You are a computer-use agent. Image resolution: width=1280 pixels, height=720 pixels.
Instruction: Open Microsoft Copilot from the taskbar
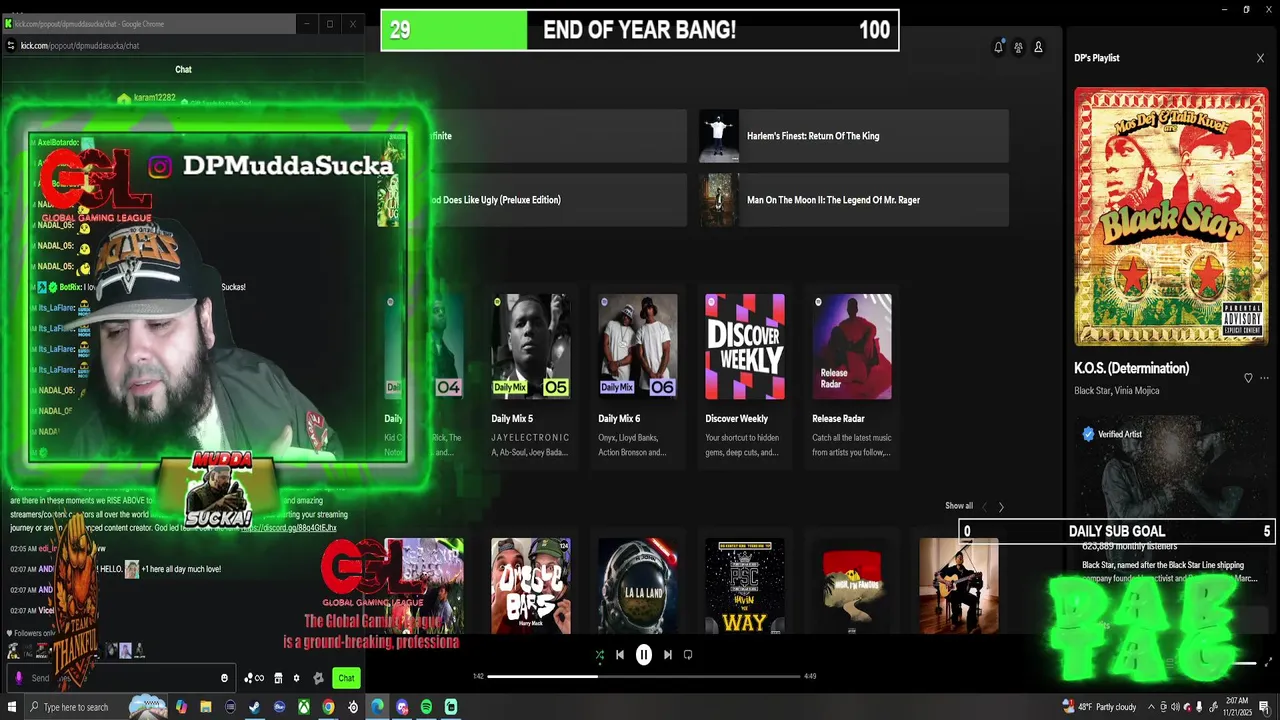pyautogui.click(x=181, y=707)
